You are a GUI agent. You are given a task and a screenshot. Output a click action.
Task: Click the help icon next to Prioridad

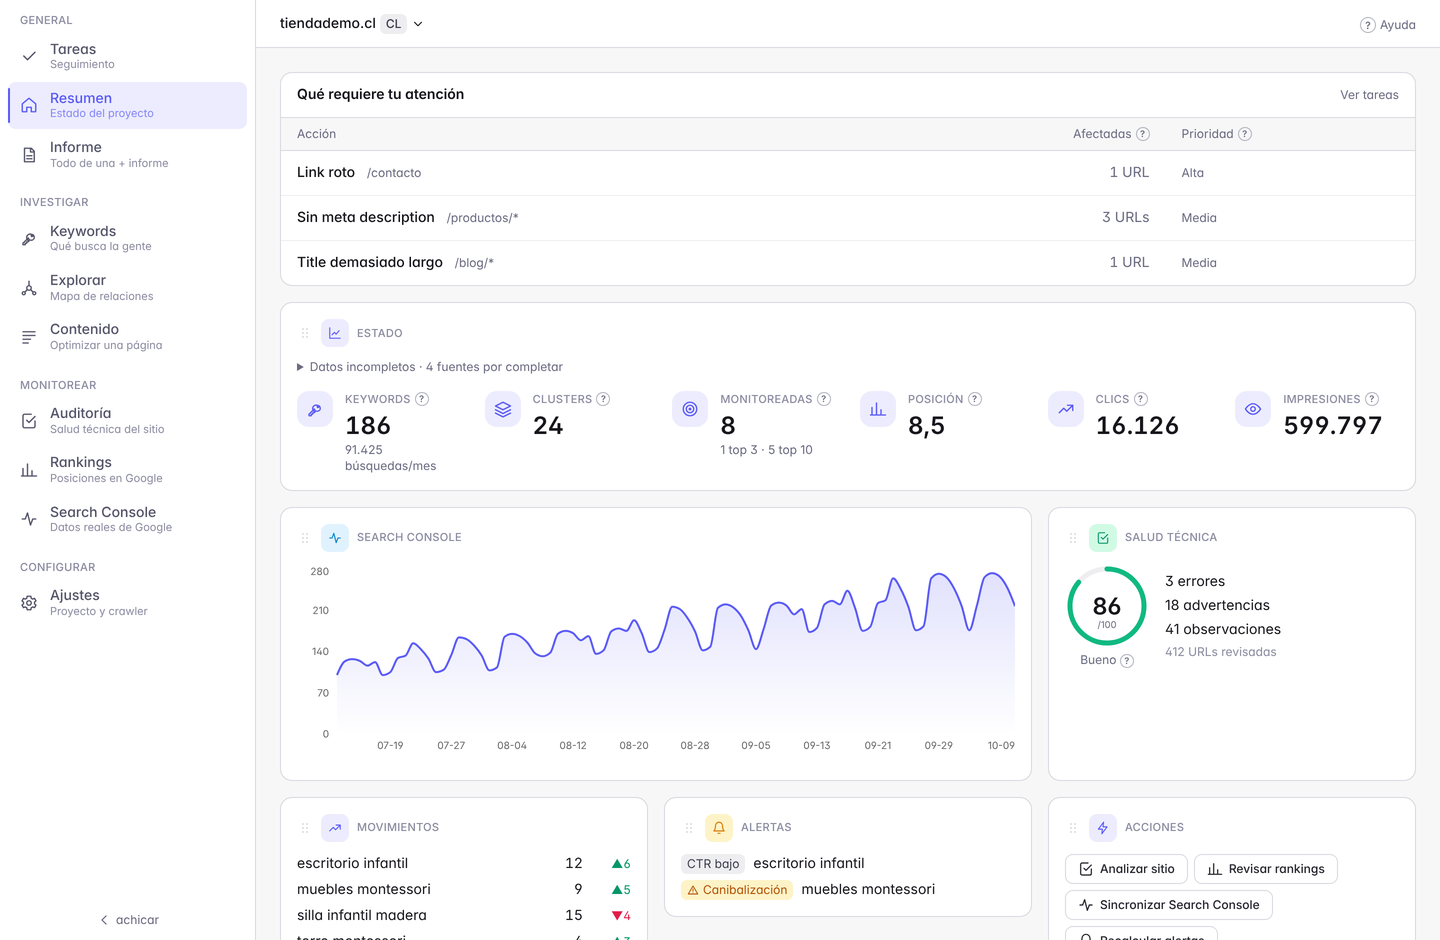pyautogui.click(x=1245, y=134)
